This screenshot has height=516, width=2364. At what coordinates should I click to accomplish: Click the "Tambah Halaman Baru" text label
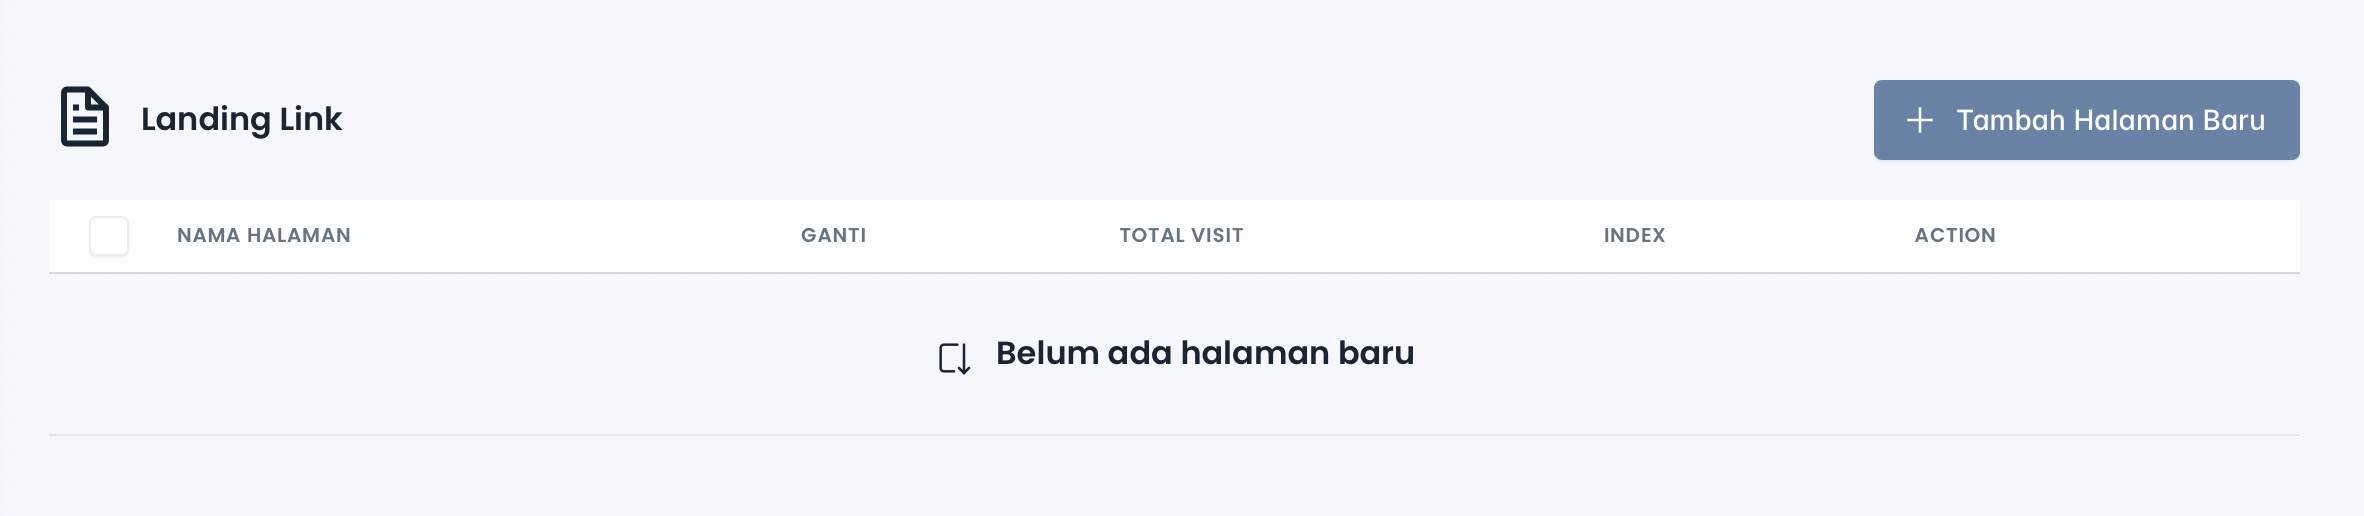(2110, 121)
